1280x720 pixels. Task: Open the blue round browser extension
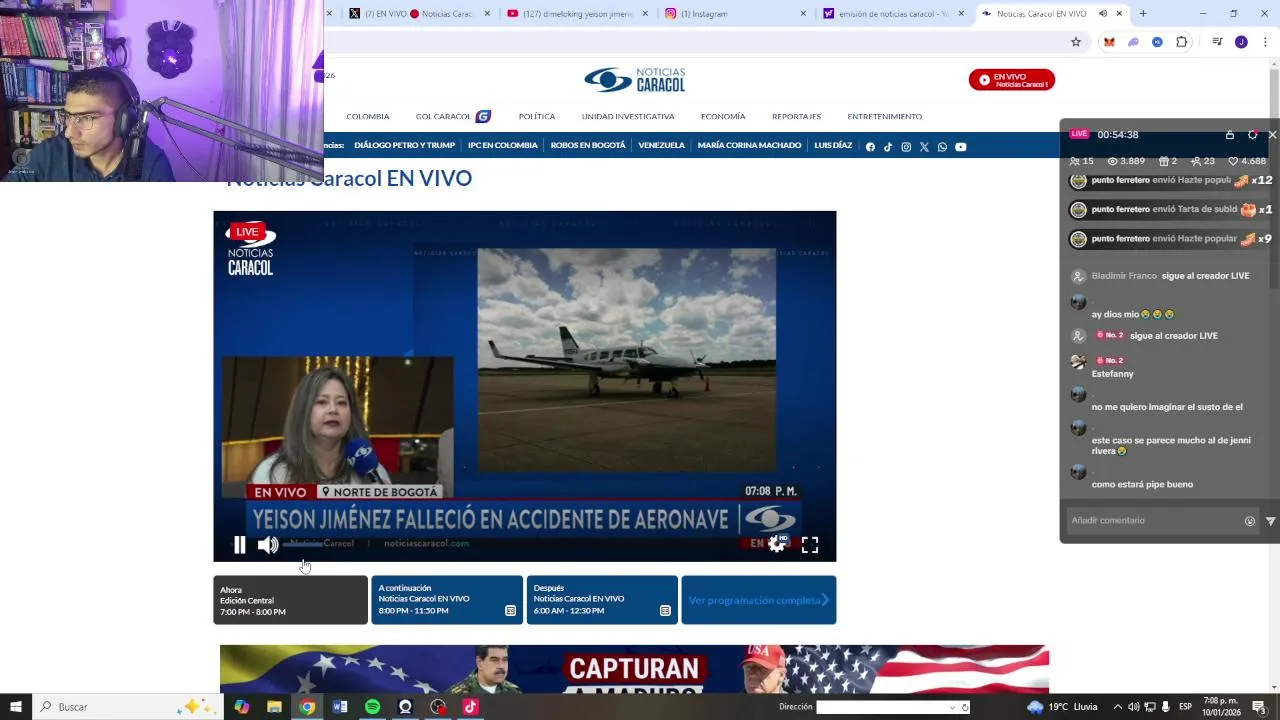[x=1157, y=42]
